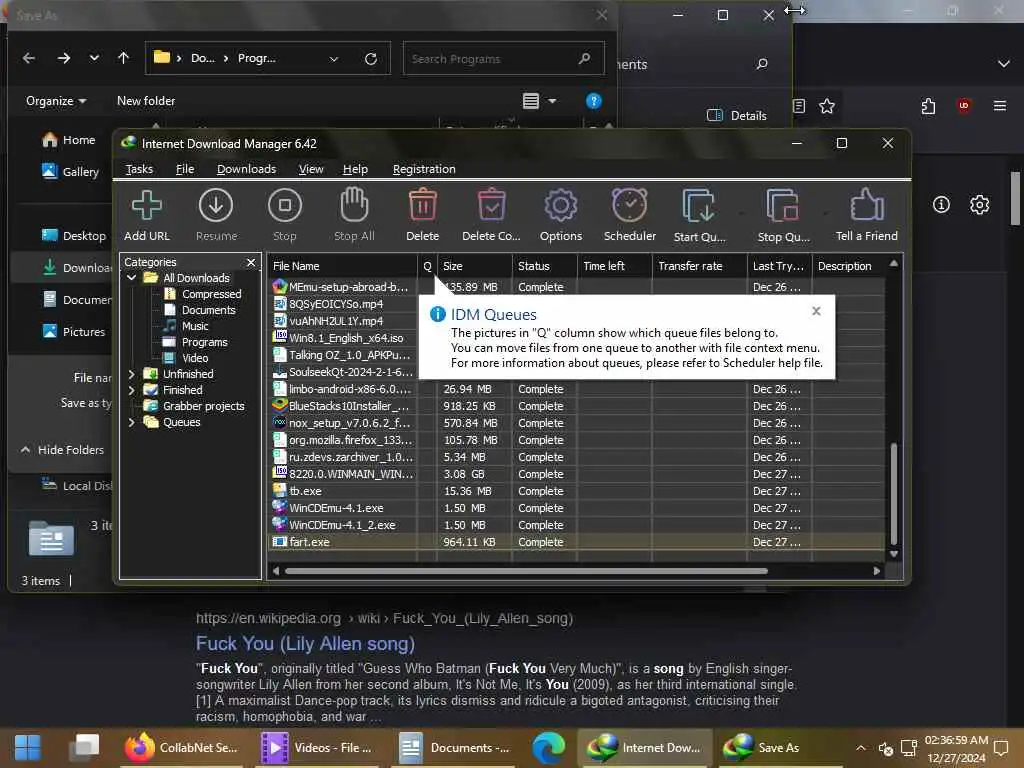Select Win8.1_English_x64.iso file
The image size is (1024, 768).
tap(346, 338)
